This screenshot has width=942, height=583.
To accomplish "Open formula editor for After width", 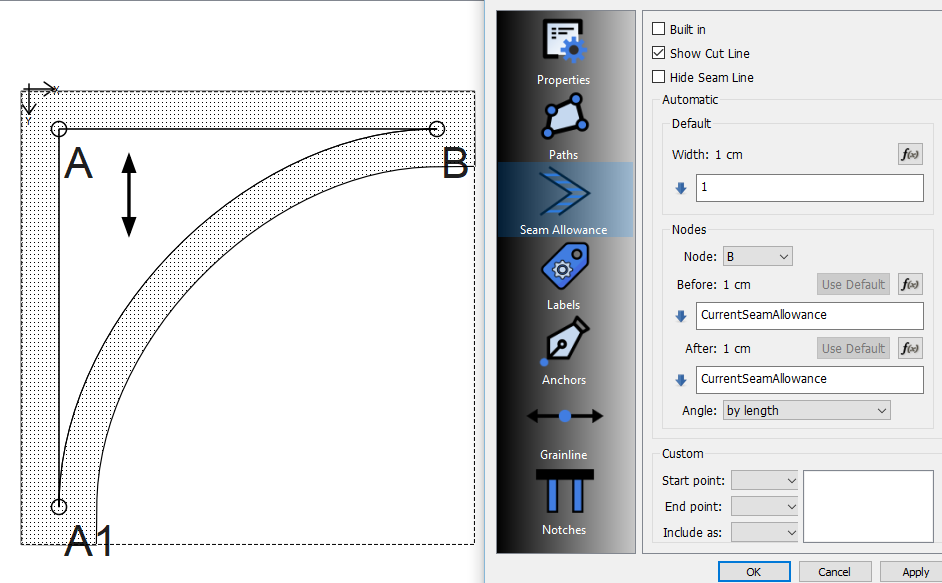I will [x=909, y=348].
